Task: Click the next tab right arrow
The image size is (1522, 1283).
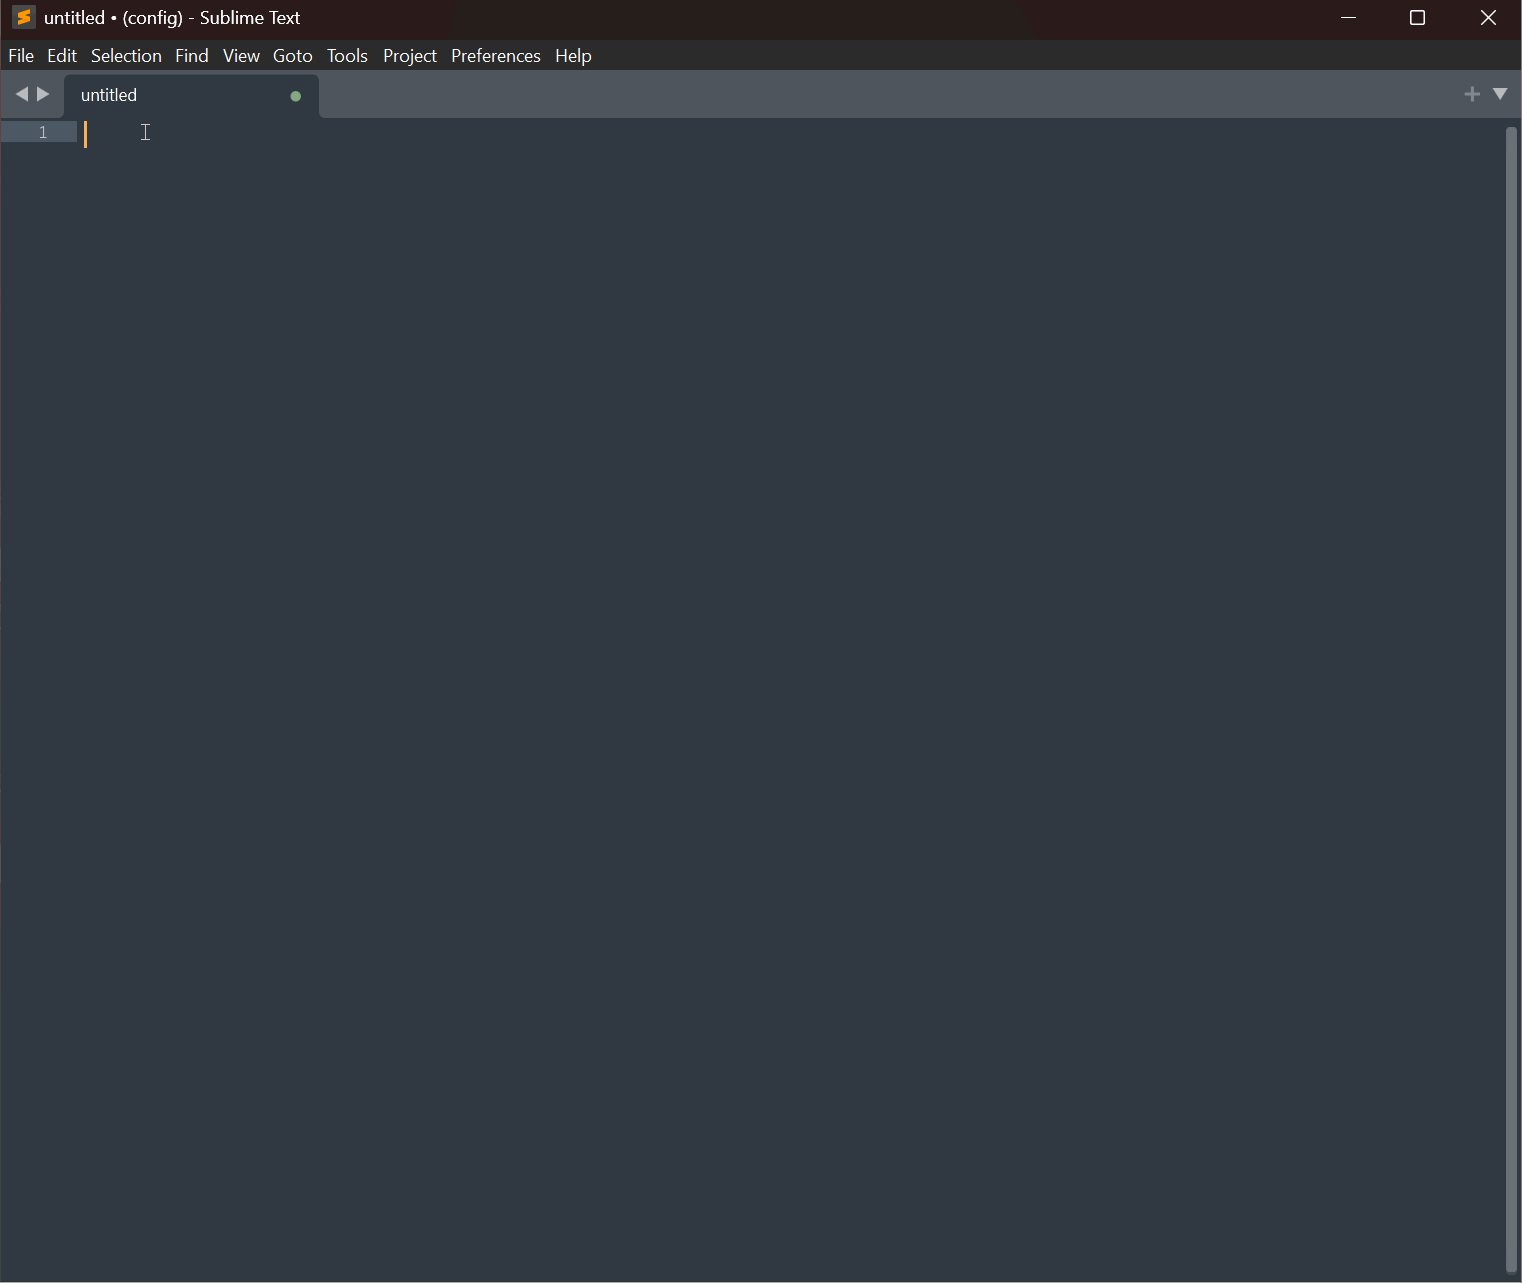Action: 43,94
